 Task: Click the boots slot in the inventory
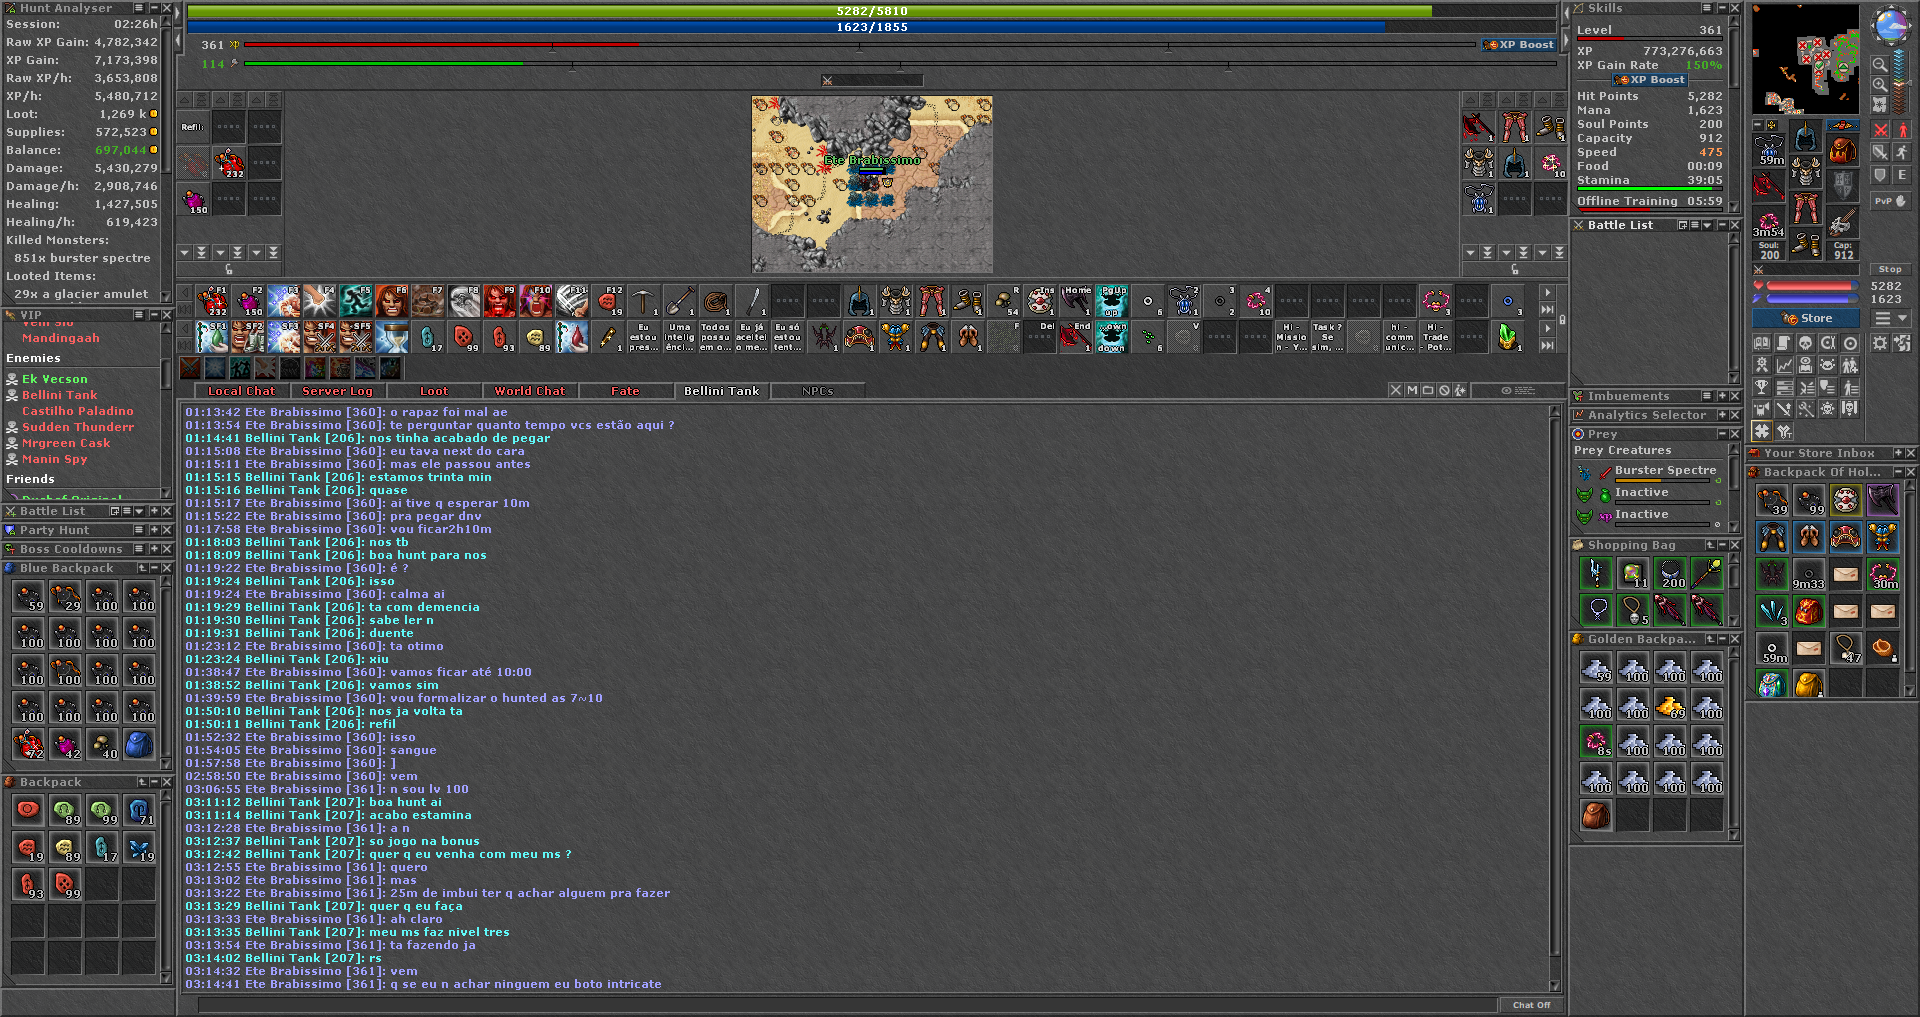pos(1806,244)
